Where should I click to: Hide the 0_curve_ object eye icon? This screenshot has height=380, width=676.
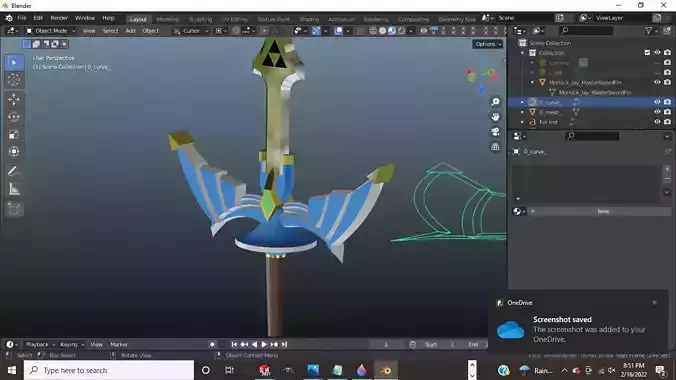click(x=657, y=102)
